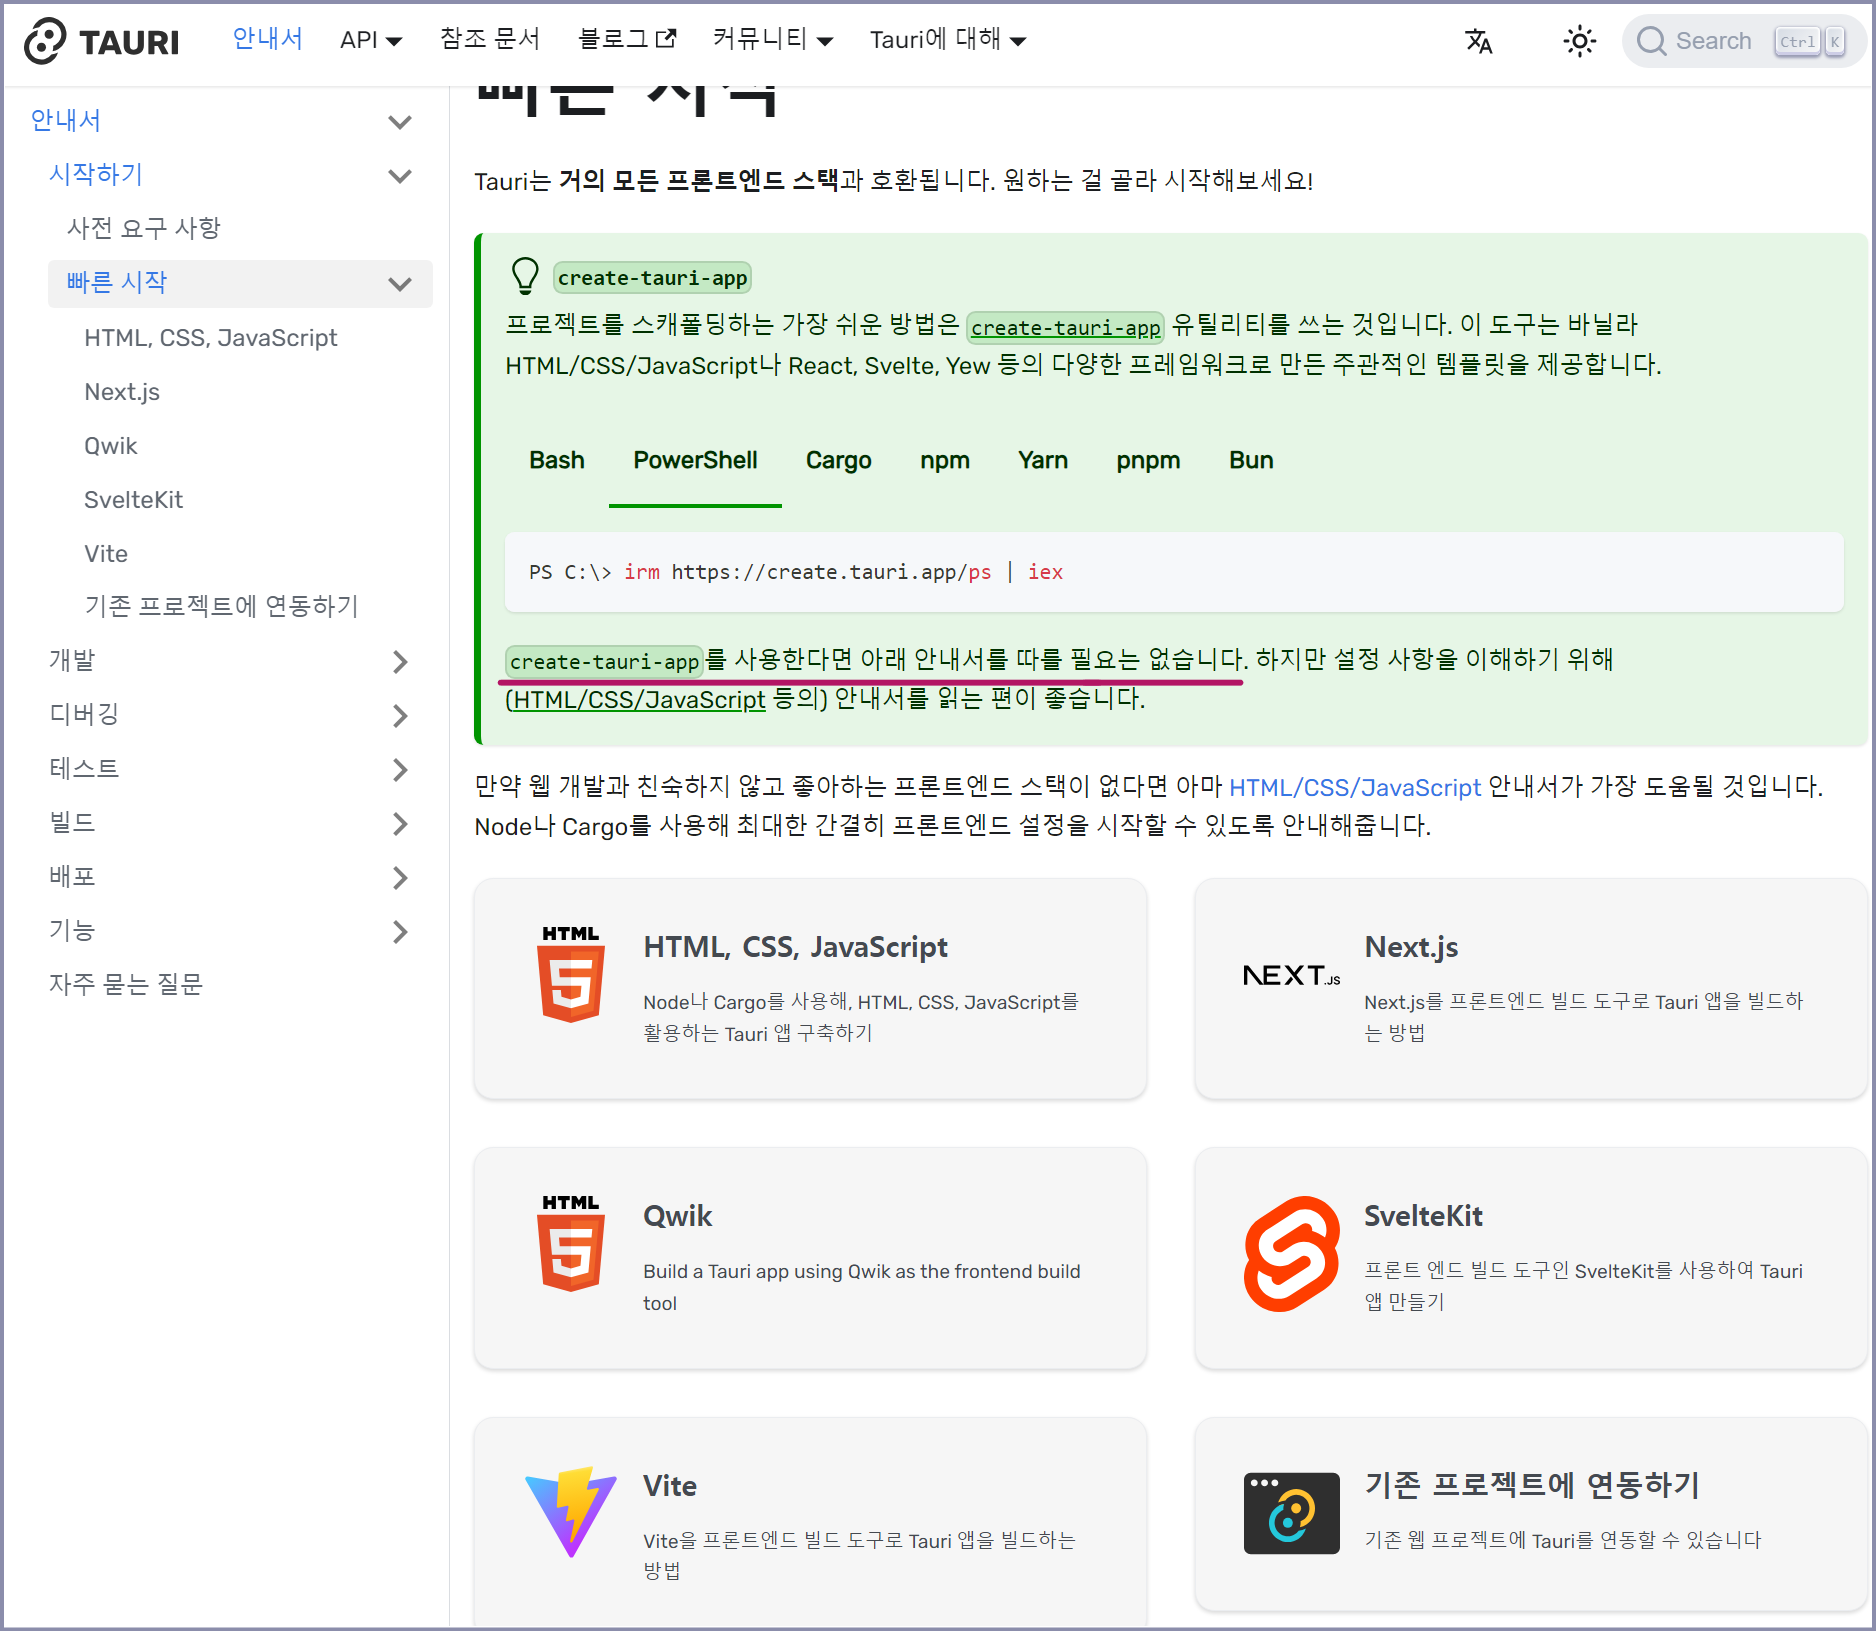Collapse the 시작하기 sidebar chevron

click(x=400, y=176)
